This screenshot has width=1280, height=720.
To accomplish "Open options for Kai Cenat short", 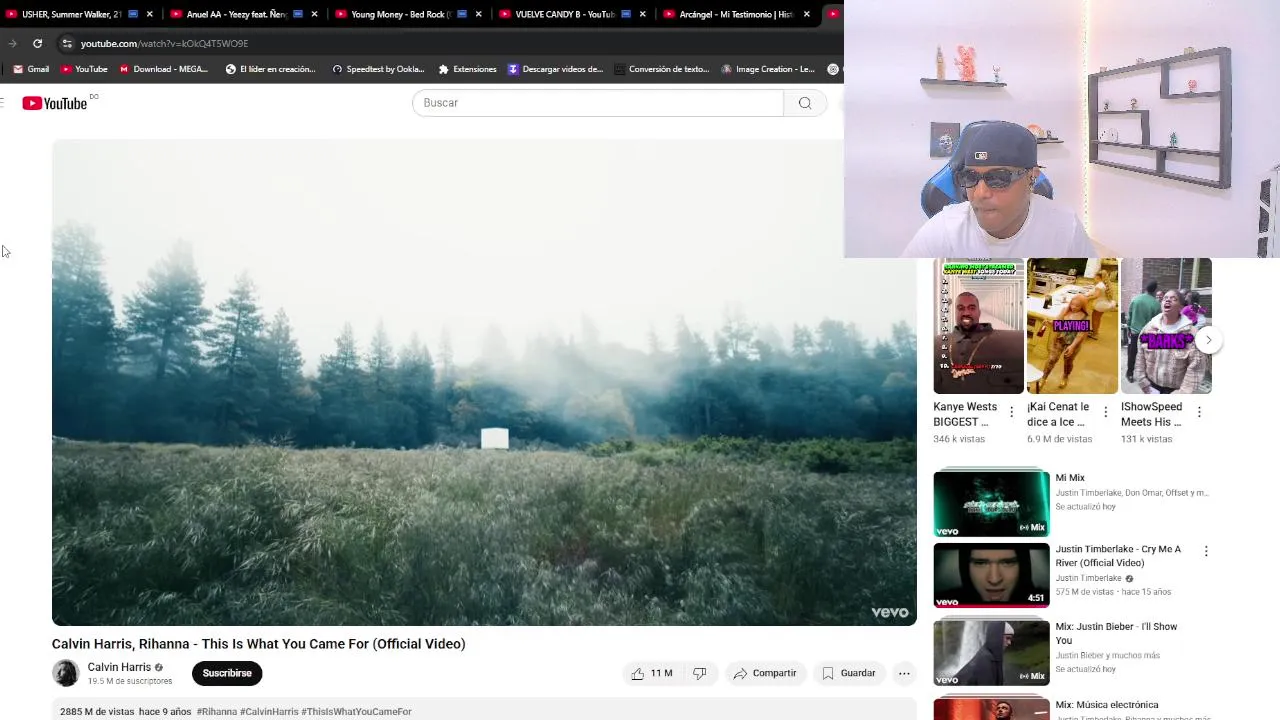I will click(1105, 412).
